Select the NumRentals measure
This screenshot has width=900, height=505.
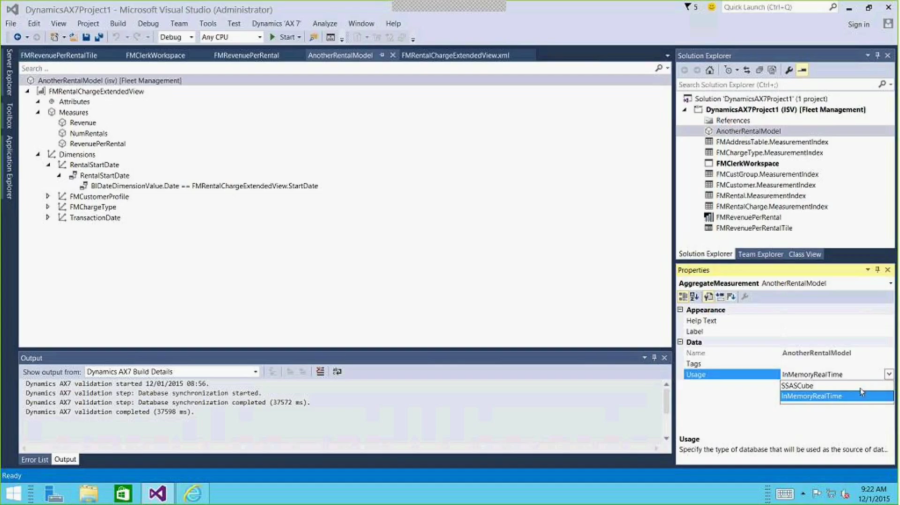(x=88, y=133)
